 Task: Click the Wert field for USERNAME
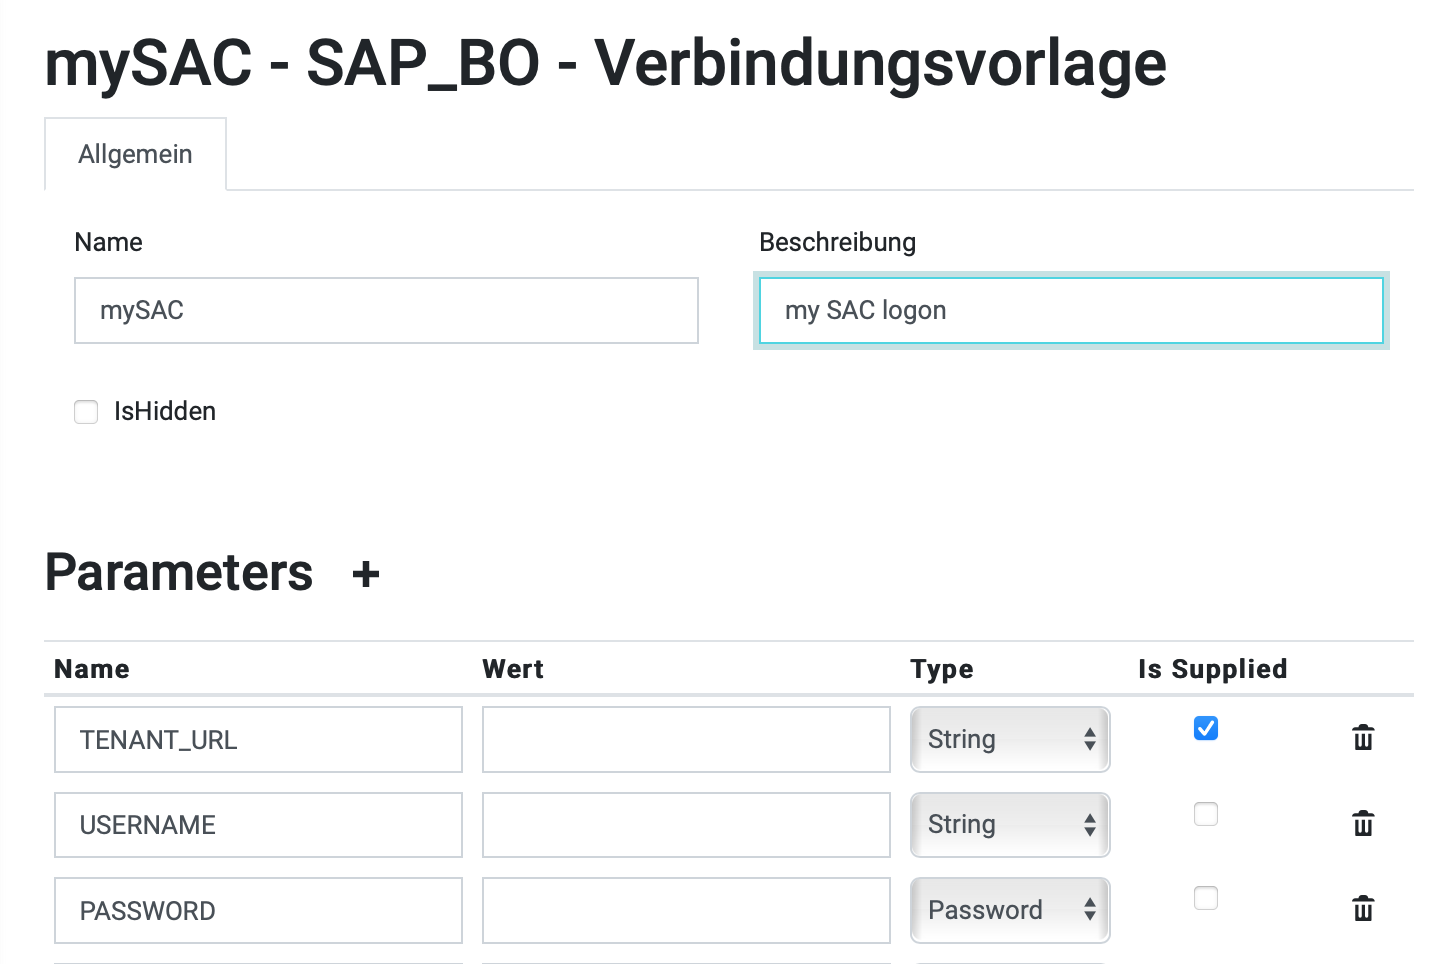(686, 825)
